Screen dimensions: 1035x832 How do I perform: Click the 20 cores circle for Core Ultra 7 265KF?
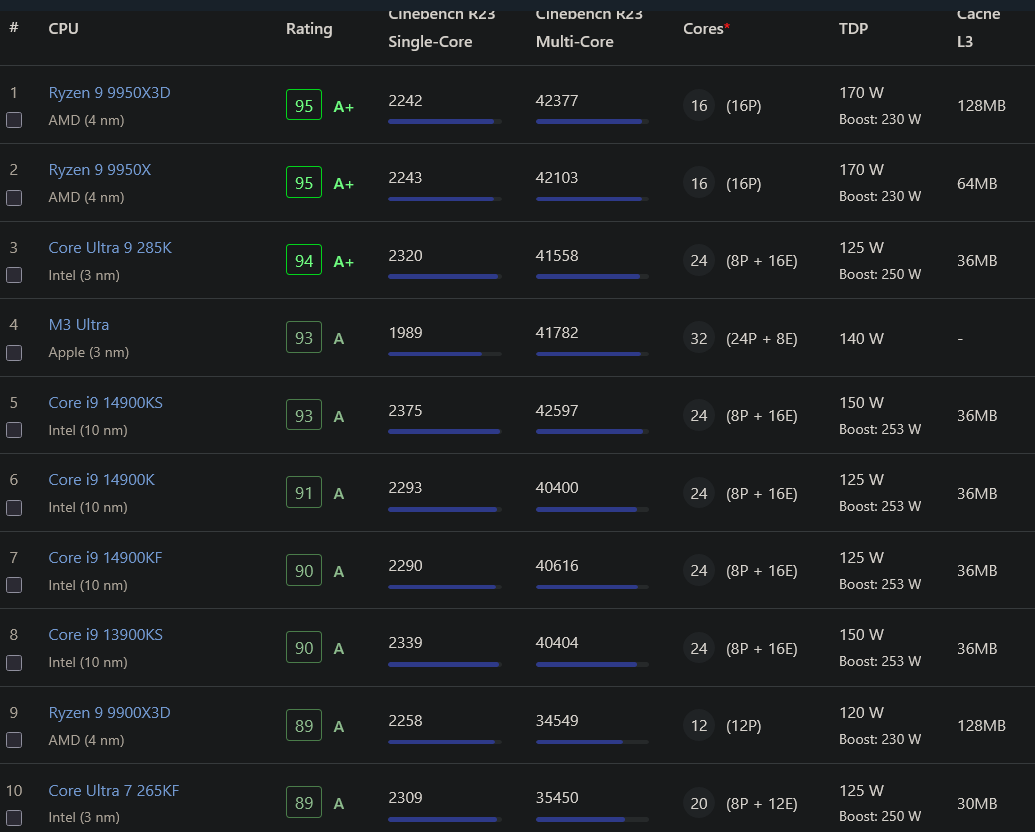point(699,804)
